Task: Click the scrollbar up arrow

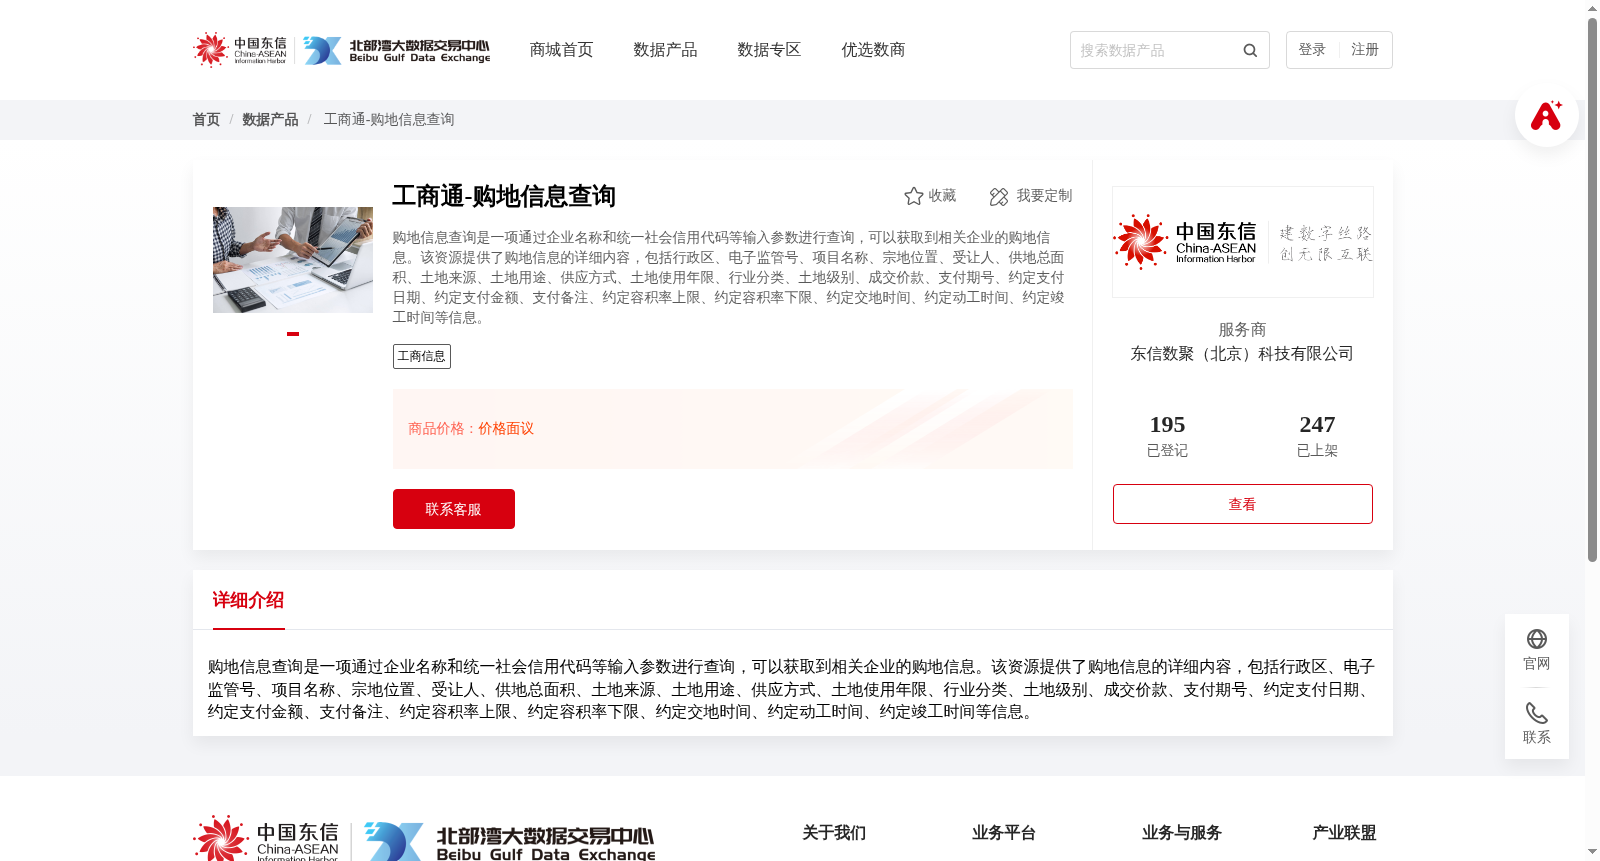Action: tap(1592, 8)
